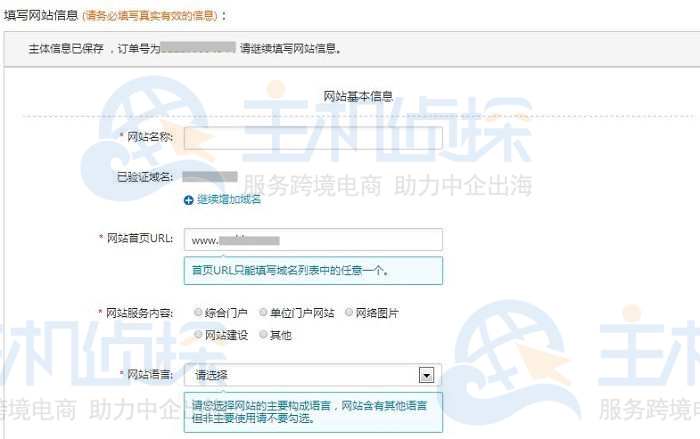Click the plus icon beside 继续增加域名
Screen dimensions: 700x439
tap(189, 200)
